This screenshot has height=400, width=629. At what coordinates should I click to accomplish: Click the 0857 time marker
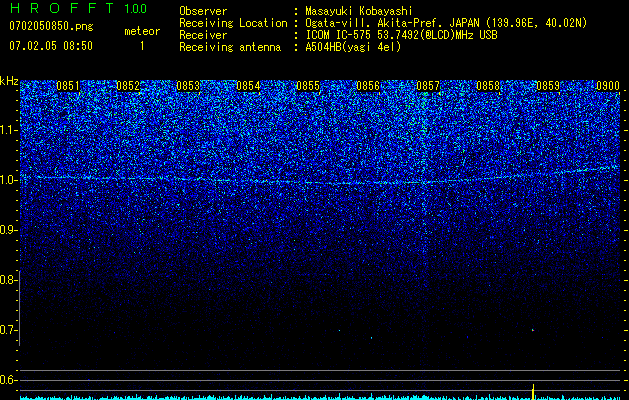428,86
